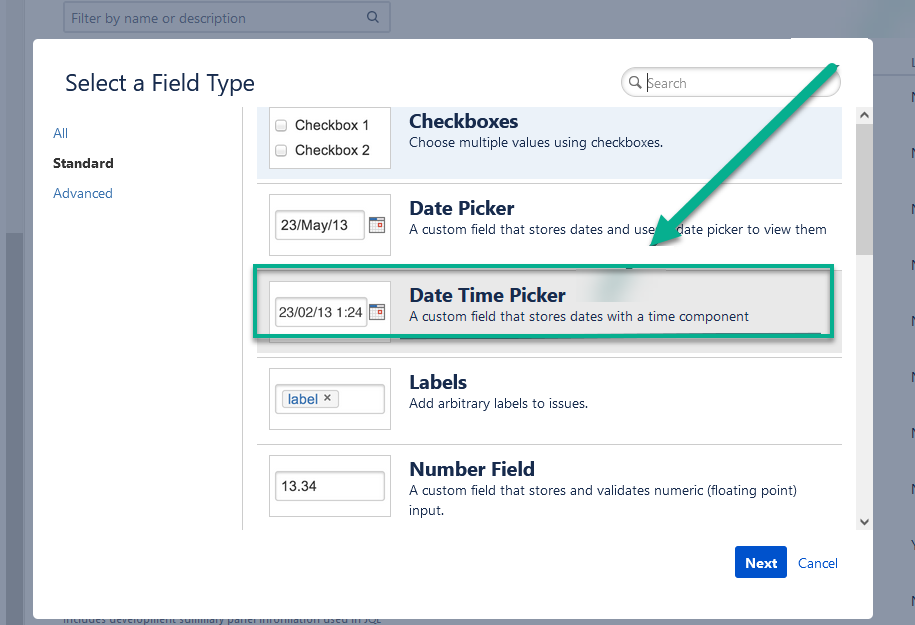The width and height of the screenshot is (915, 625).
Task: Switch to Standard field types
Action: pos(83,163)
